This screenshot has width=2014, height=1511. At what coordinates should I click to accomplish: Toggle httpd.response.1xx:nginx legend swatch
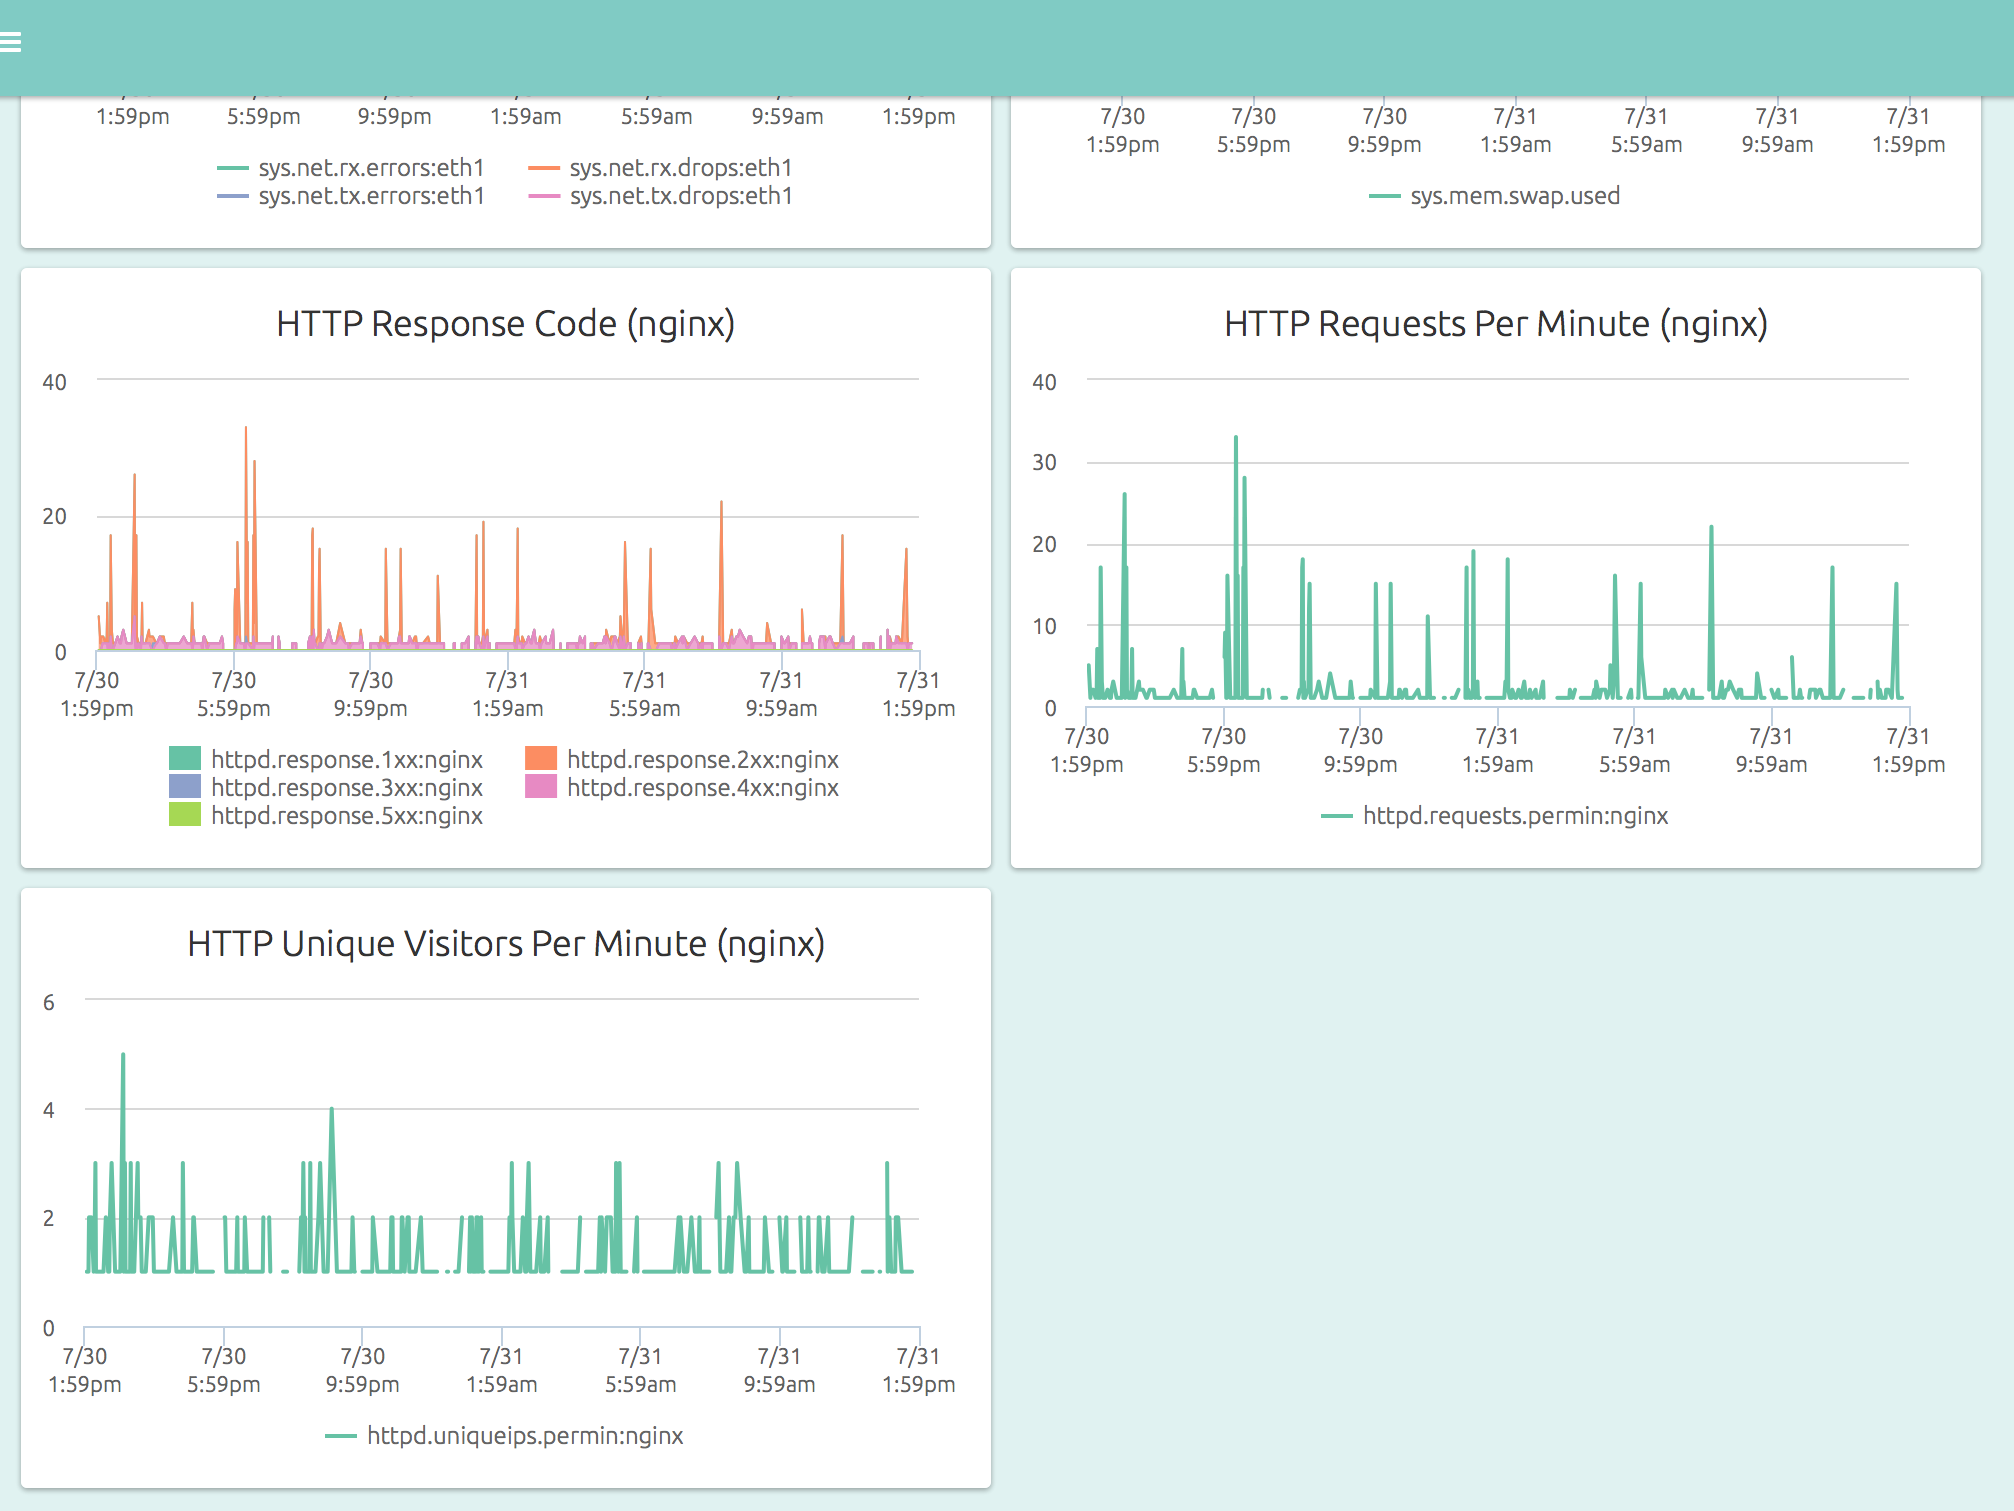tap(185, 759)
